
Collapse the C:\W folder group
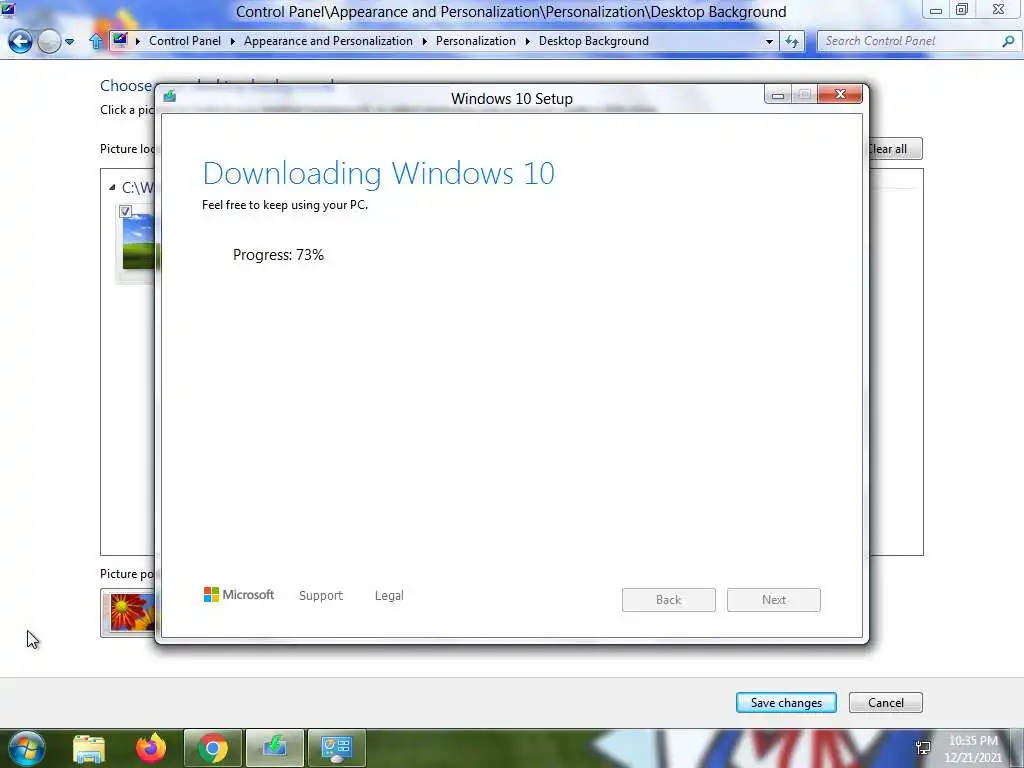pyautogui.click(x=112, y=187)
